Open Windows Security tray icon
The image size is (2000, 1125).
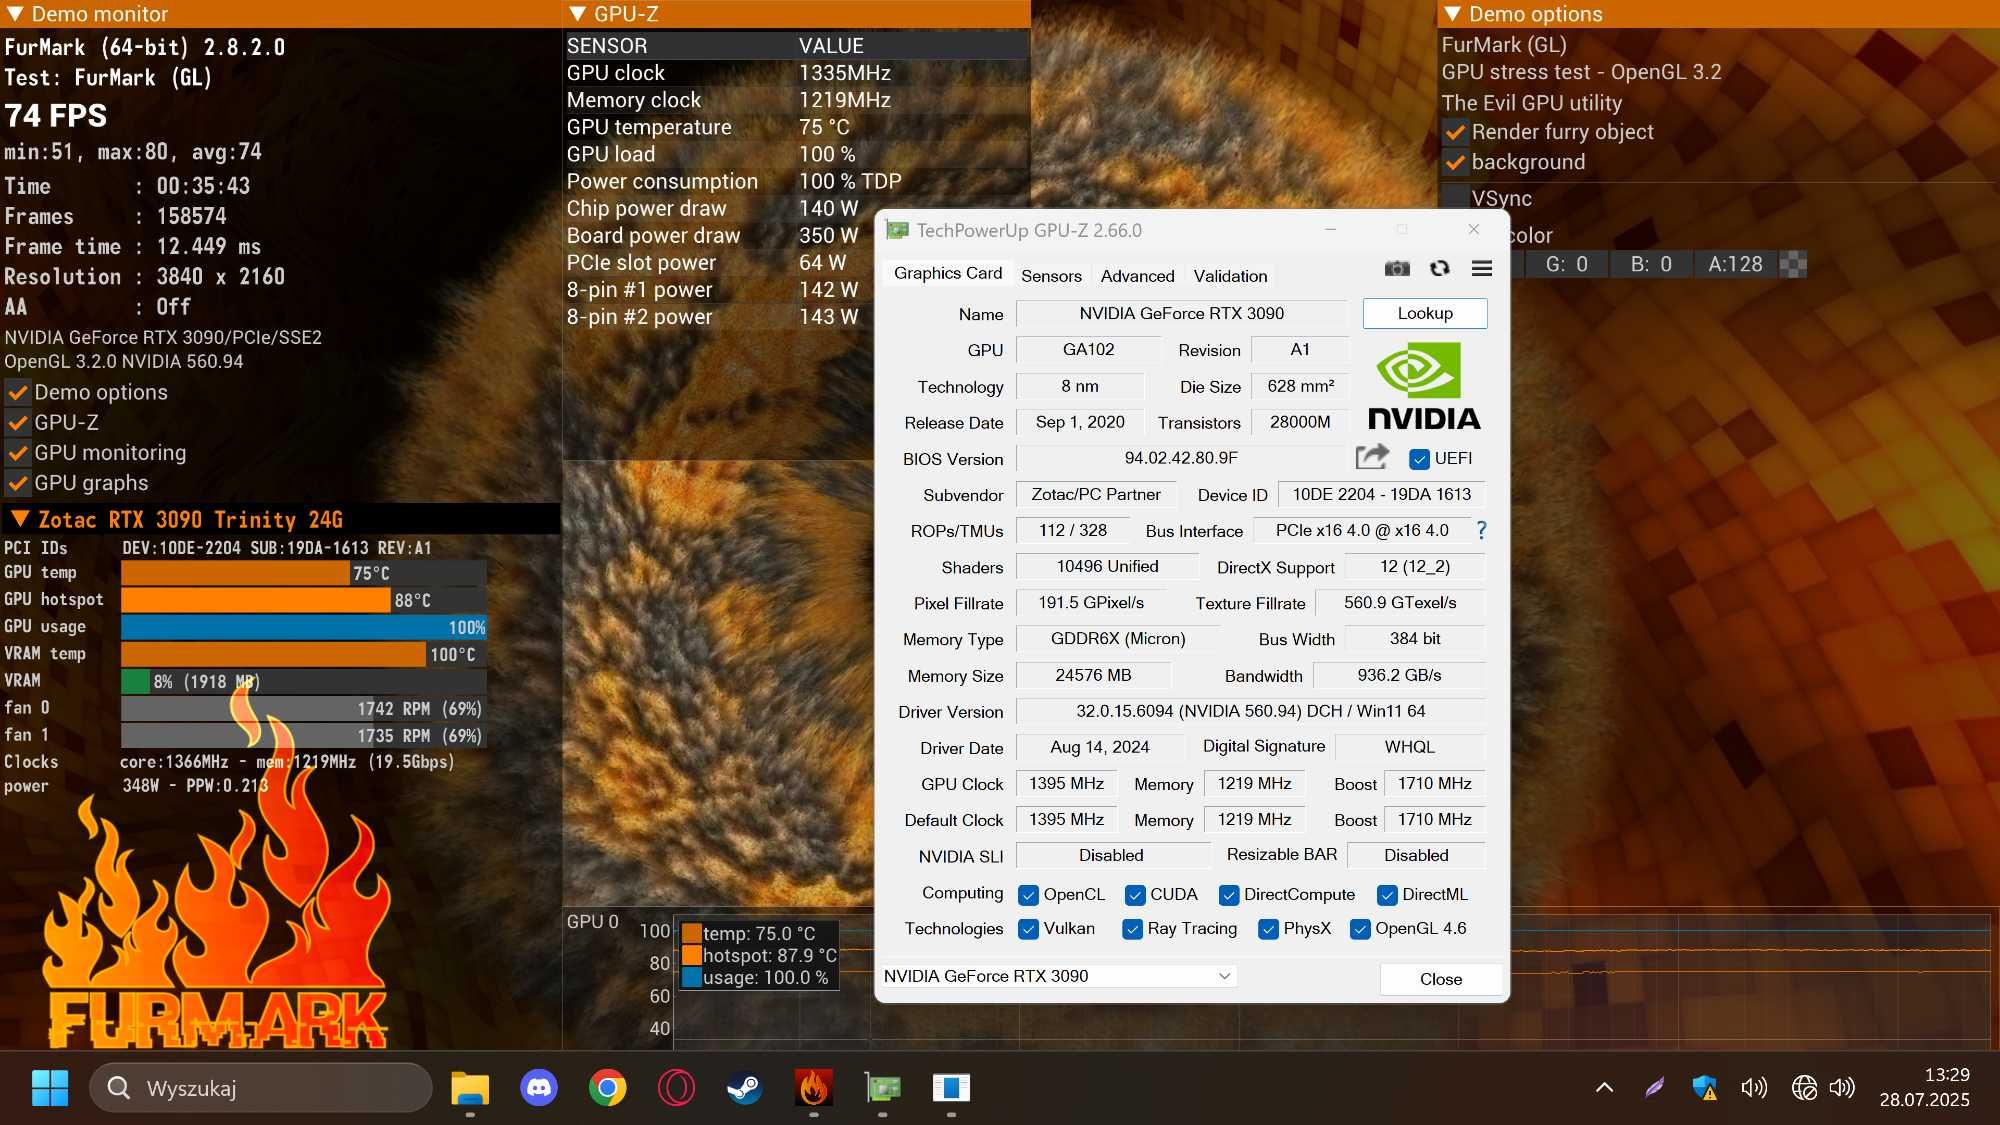click(x=1705, y=1087)
